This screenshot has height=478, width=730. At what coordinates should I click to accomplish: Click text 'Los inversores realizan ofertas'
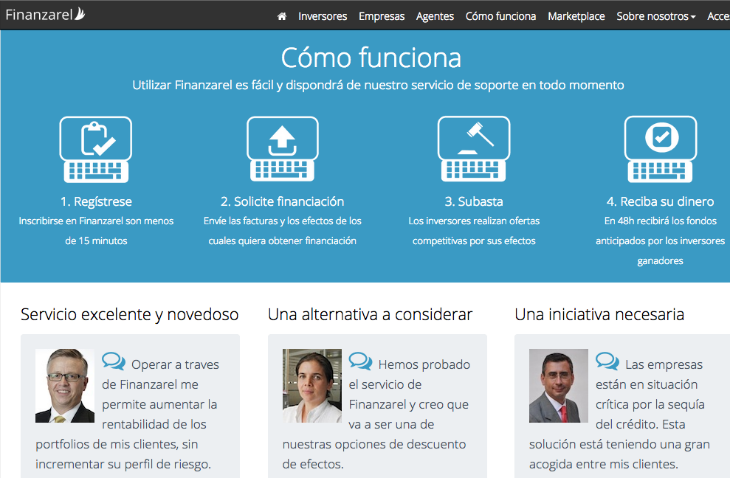click(474, 221)
